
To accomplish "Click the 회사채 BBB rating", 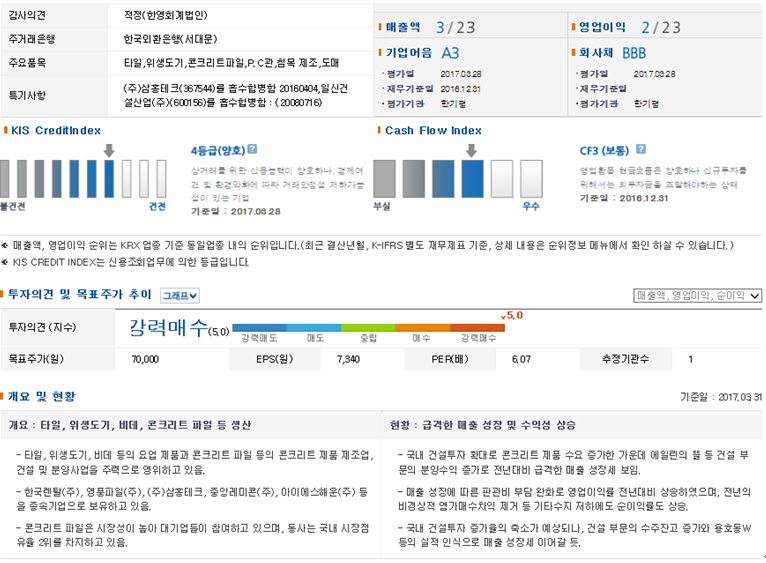I will pos(612,53).
